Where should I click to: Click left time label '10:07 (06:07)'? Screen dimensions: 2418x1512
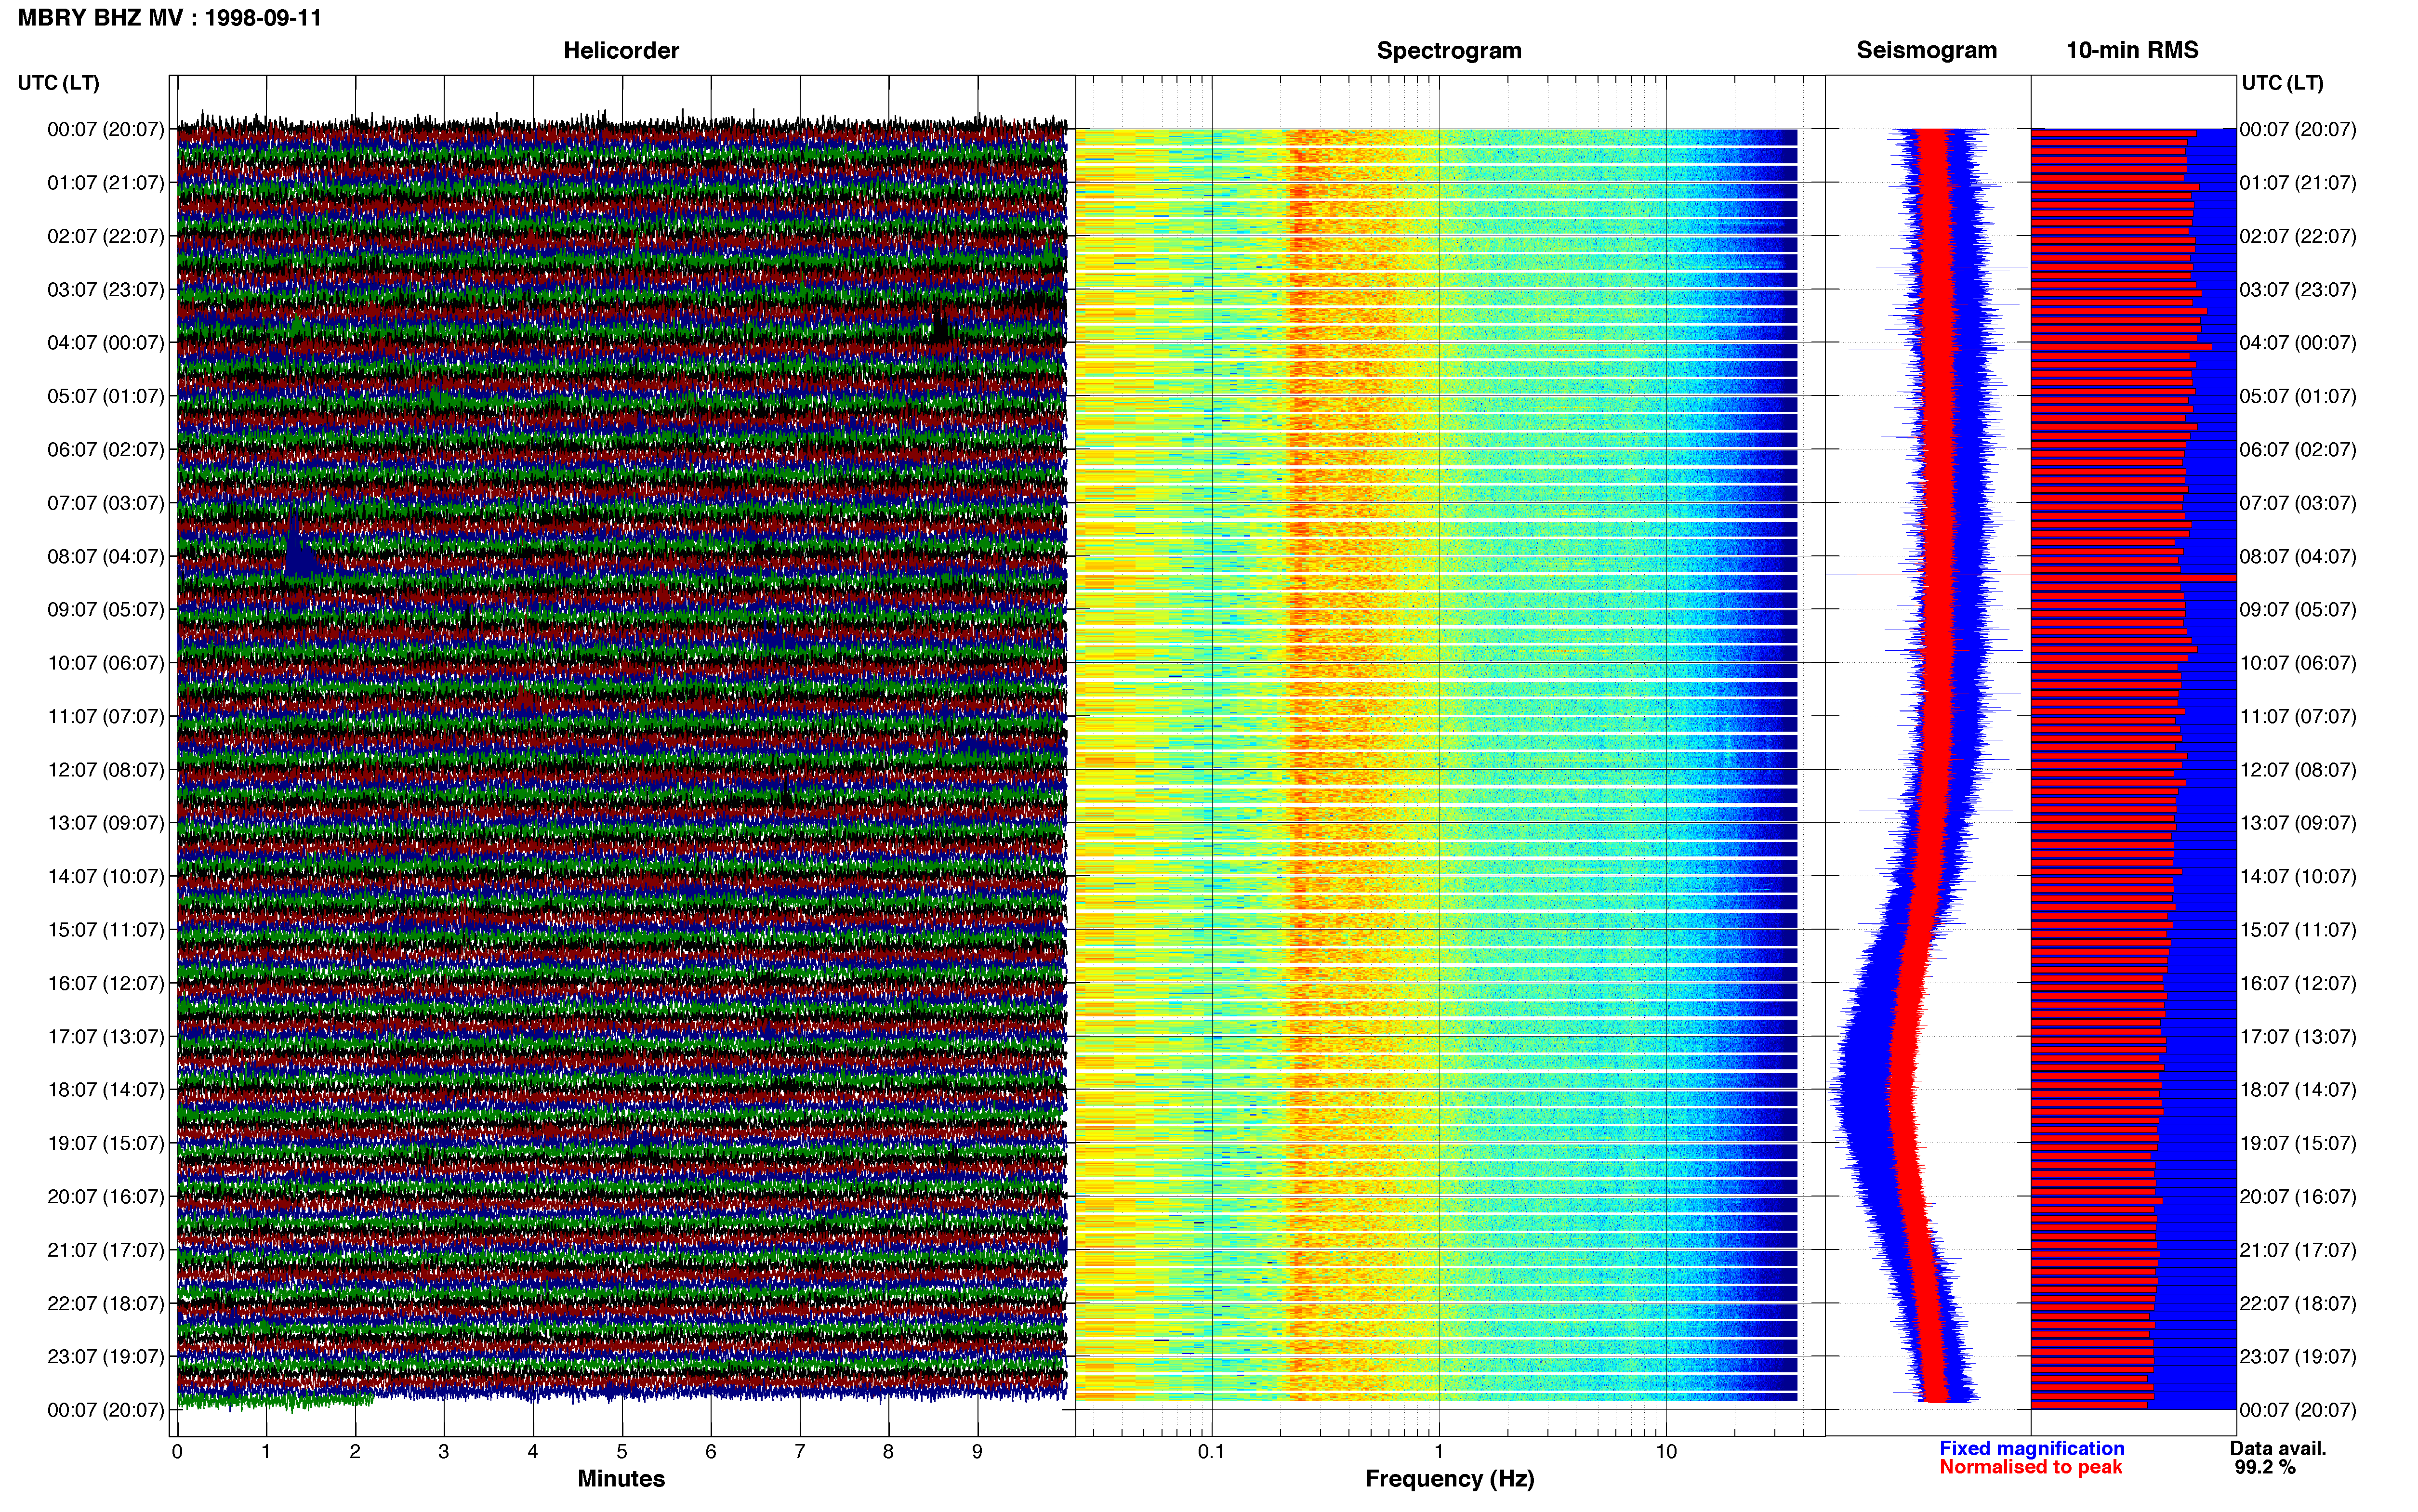coord(106,663)
